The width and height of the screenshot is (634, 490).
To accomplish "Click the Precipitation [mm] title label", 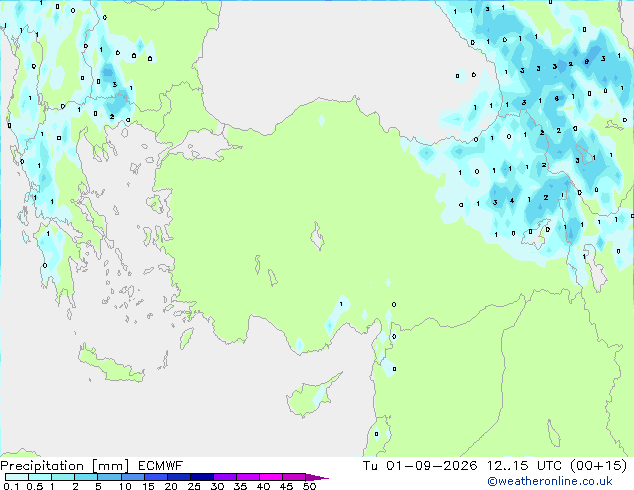I will pyautogui.click(x=65, y=466).
